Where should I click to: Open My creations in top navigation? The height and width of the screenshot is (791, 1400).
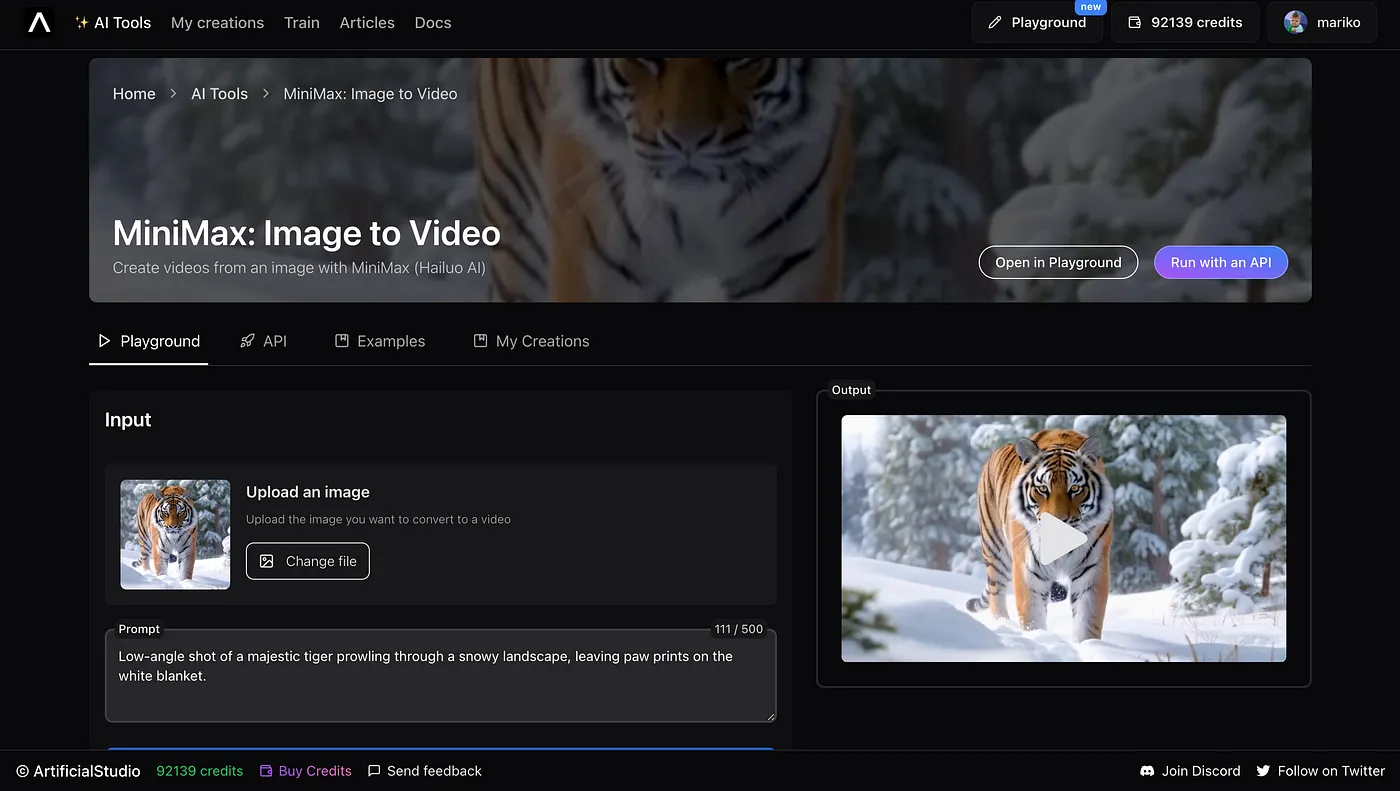click(x=217, y=22)
